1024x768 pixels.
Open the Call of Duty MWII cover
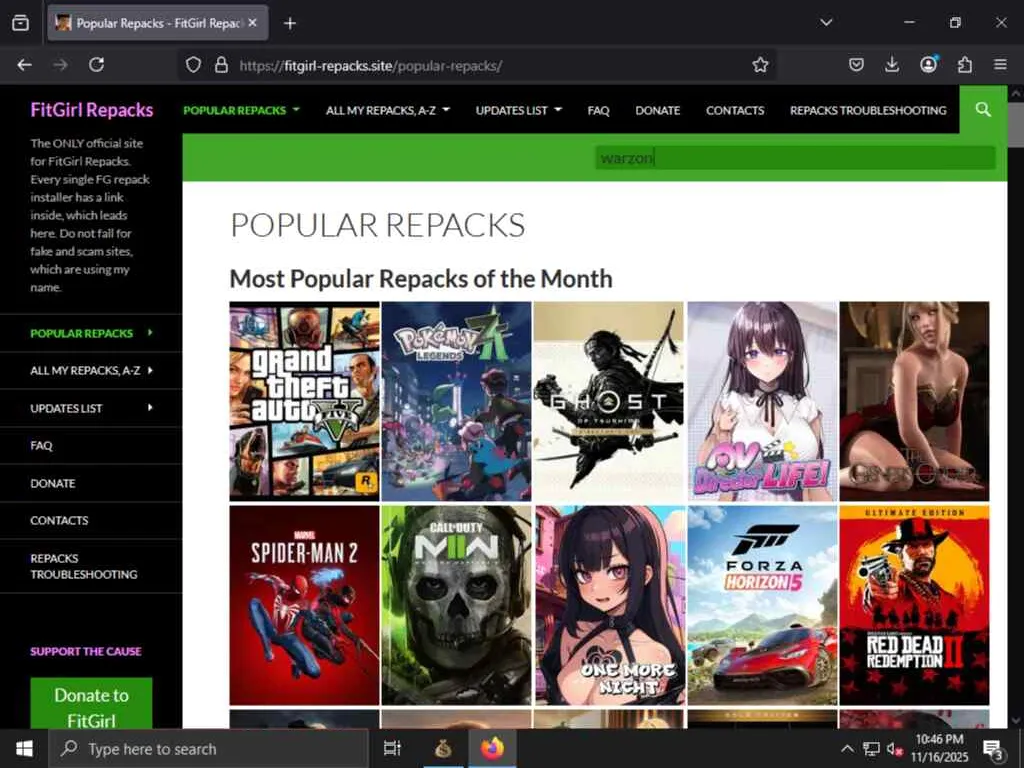click(456, 605)
